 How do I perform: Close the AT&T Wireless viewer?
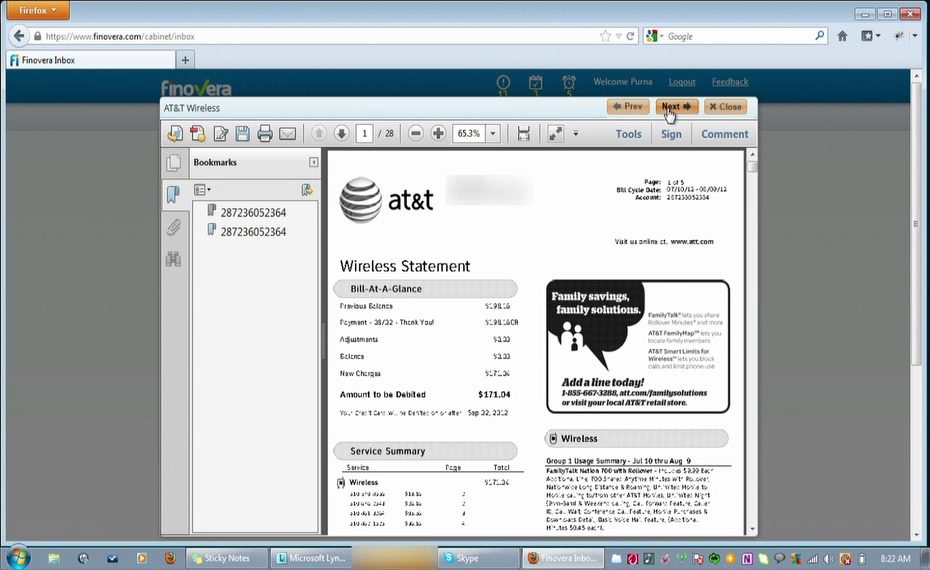point(725,107)
